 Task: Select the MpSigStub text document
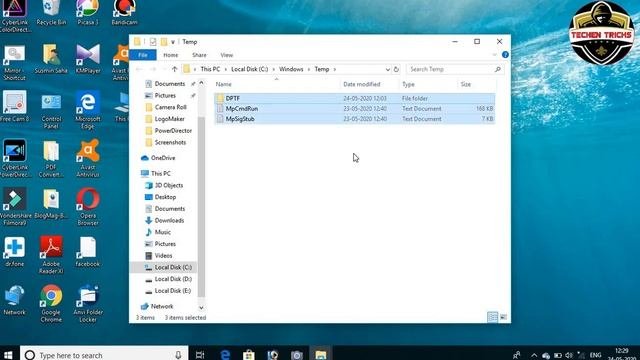[354, 119]
